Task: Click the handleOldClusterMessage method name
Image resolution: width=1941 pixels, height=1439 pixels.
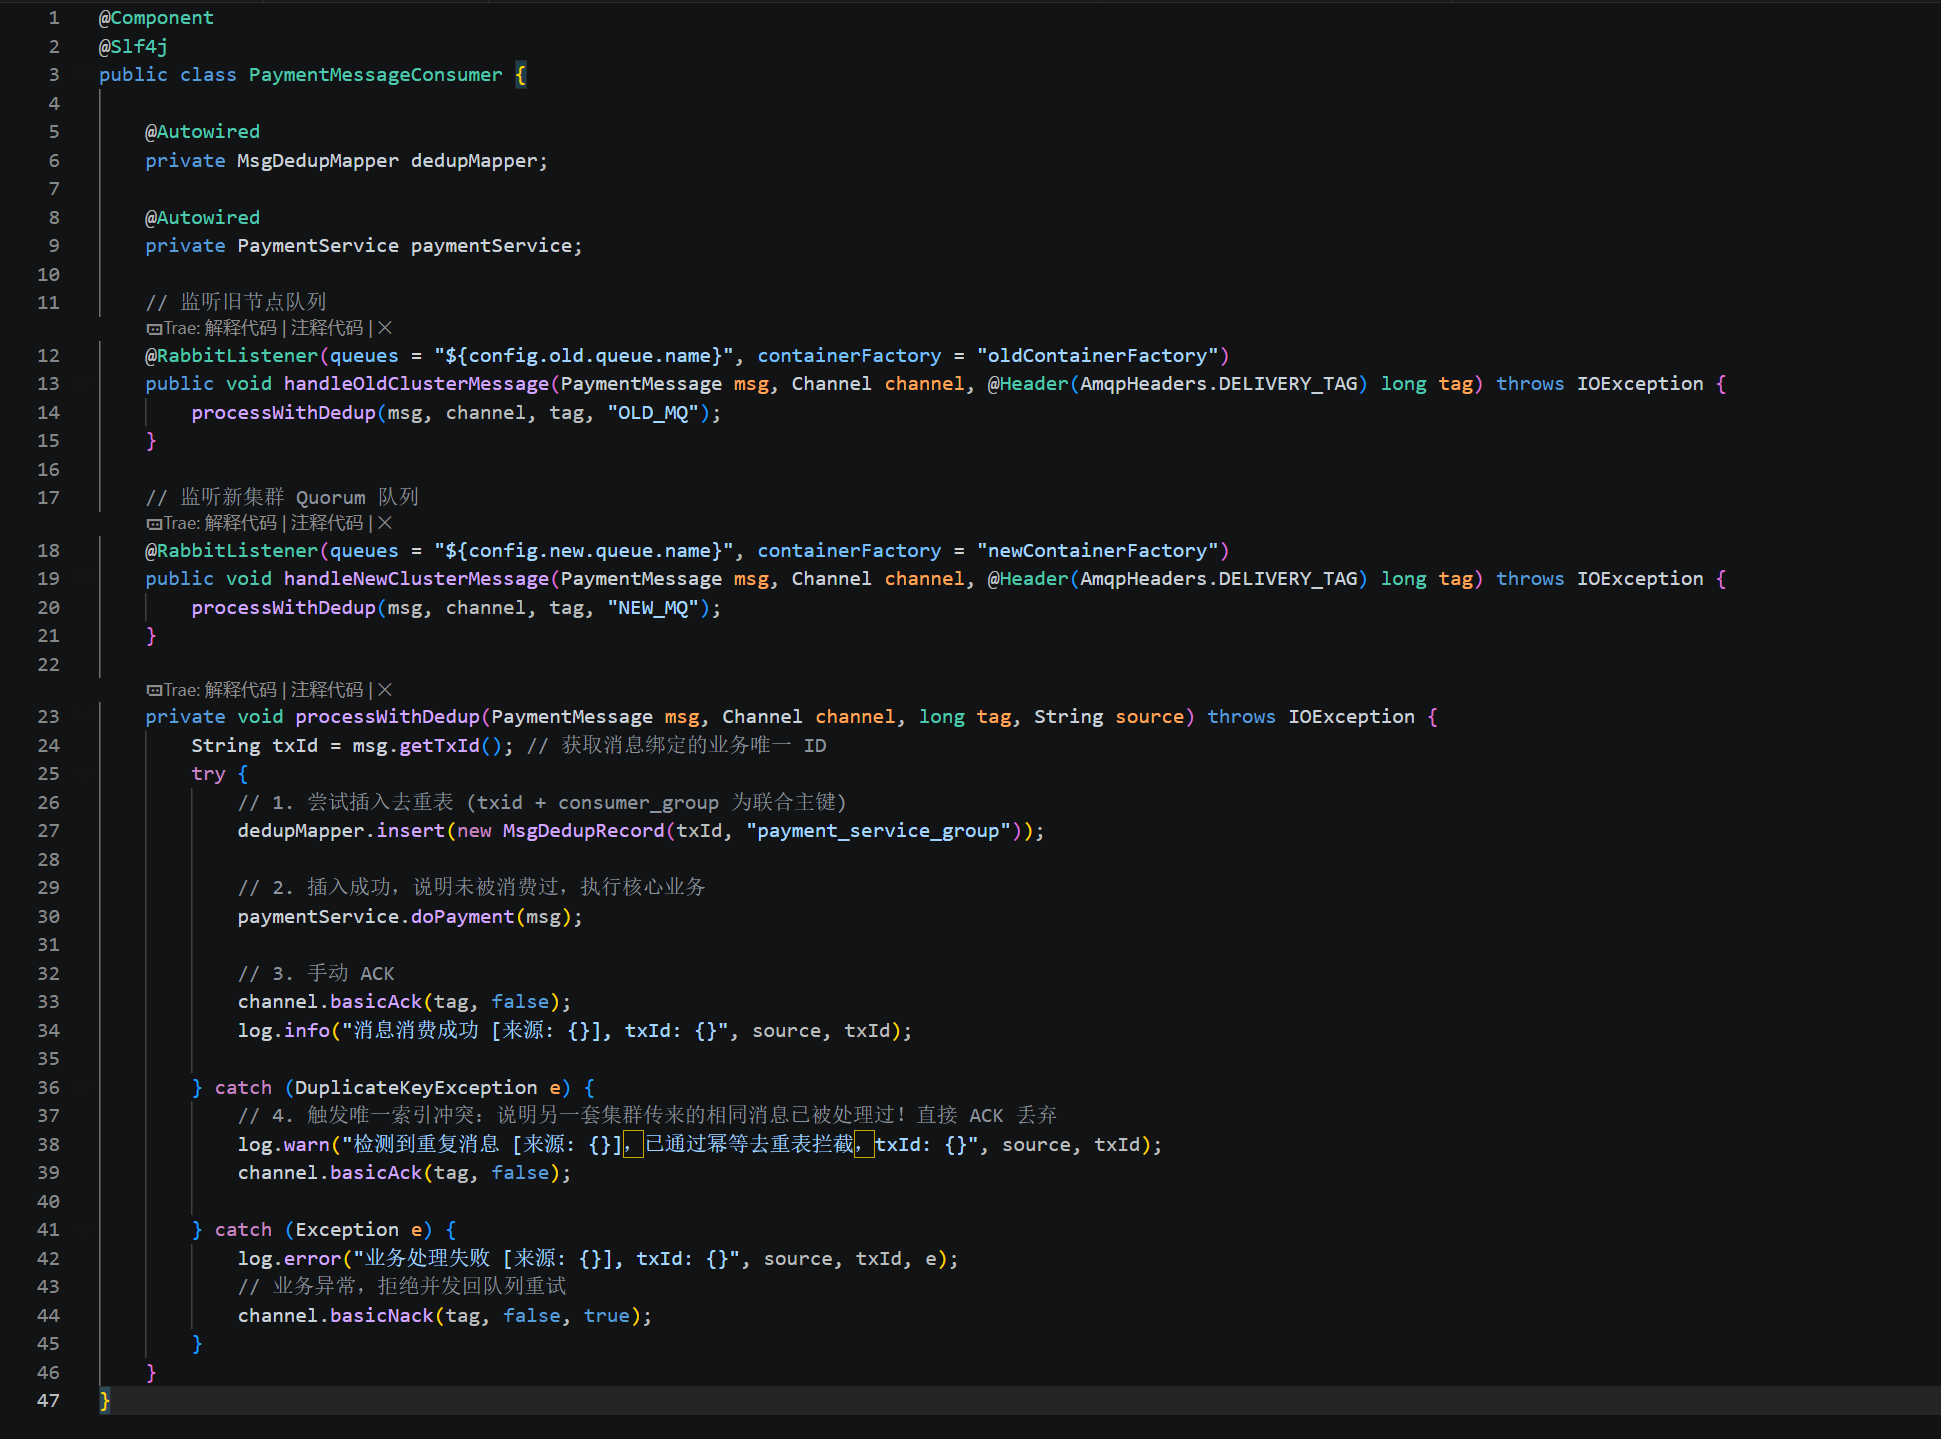Action: (416, 384)
